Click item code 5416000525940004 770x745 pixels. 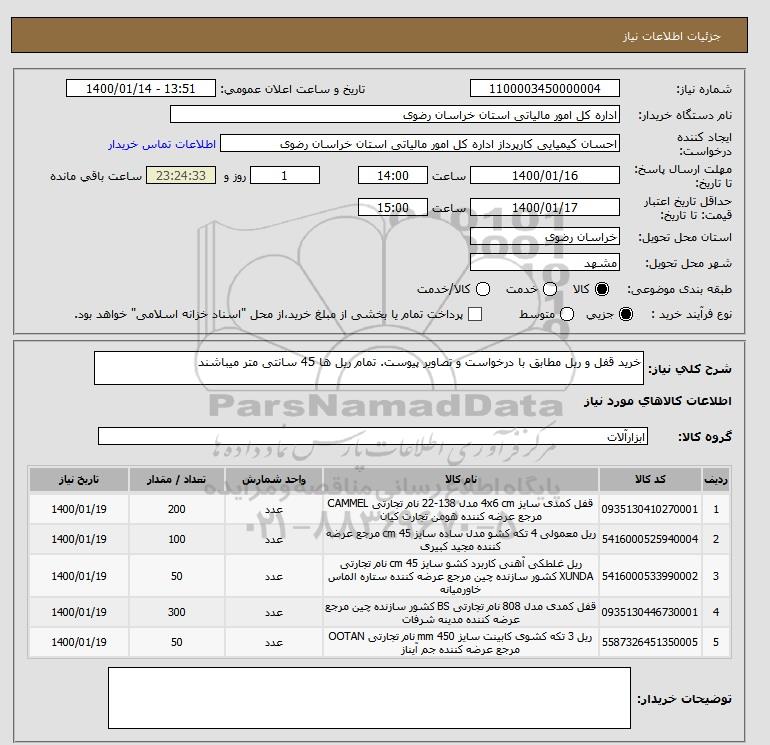click(650, 539)
